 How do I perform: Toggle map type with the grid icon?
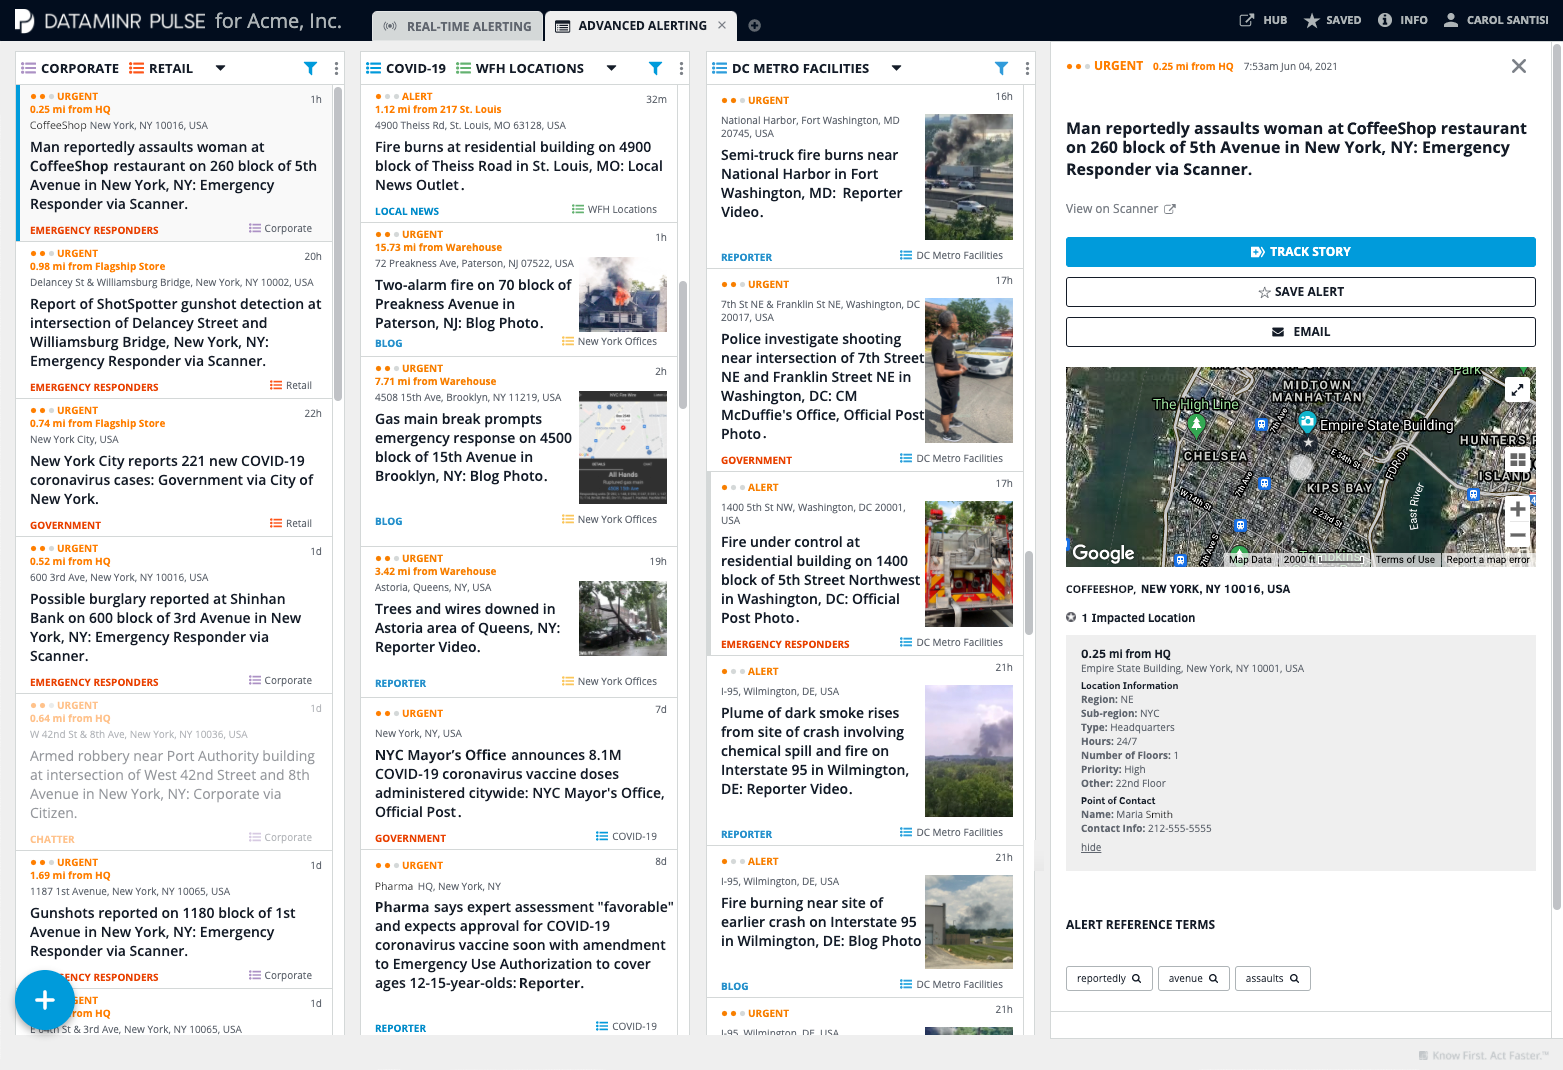coord(1517,459)
